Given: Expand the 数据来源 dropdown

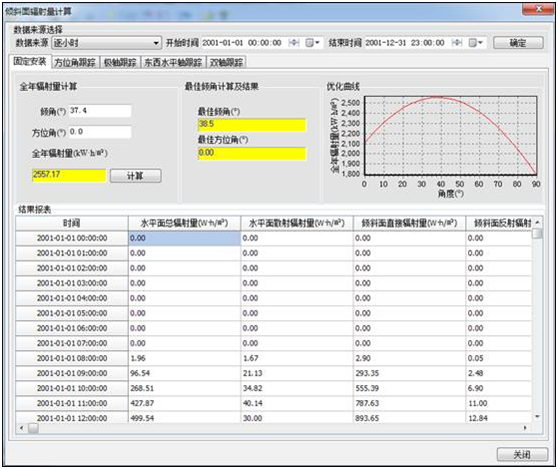Looking at the screenshot, I should 156,43.
